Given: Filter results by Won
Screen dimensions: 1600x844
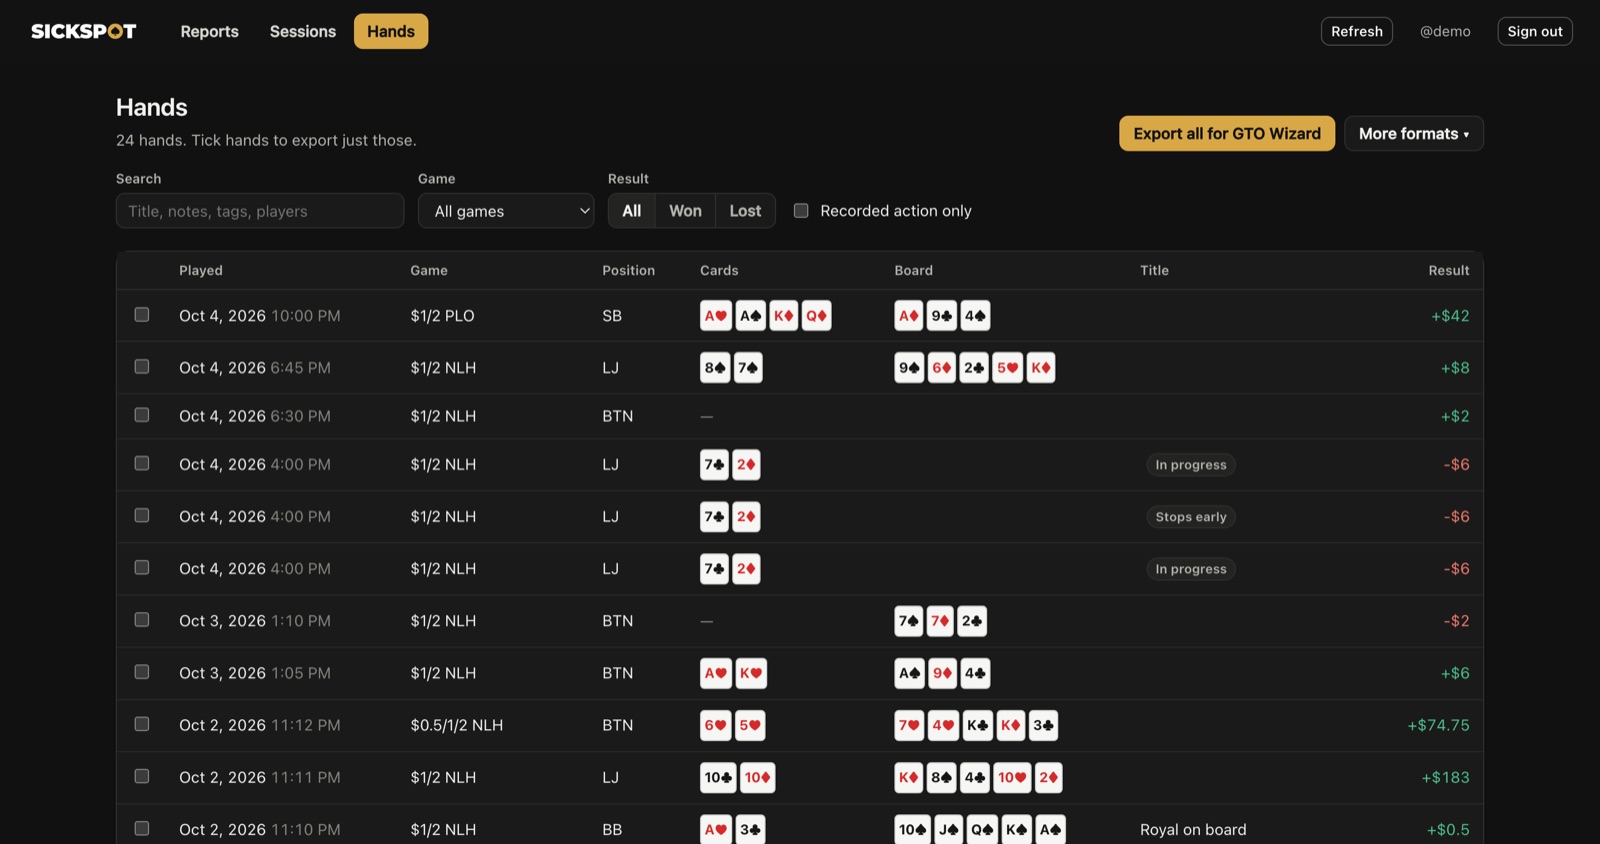Looking at the screenshot, I should (x=685, y=211).
